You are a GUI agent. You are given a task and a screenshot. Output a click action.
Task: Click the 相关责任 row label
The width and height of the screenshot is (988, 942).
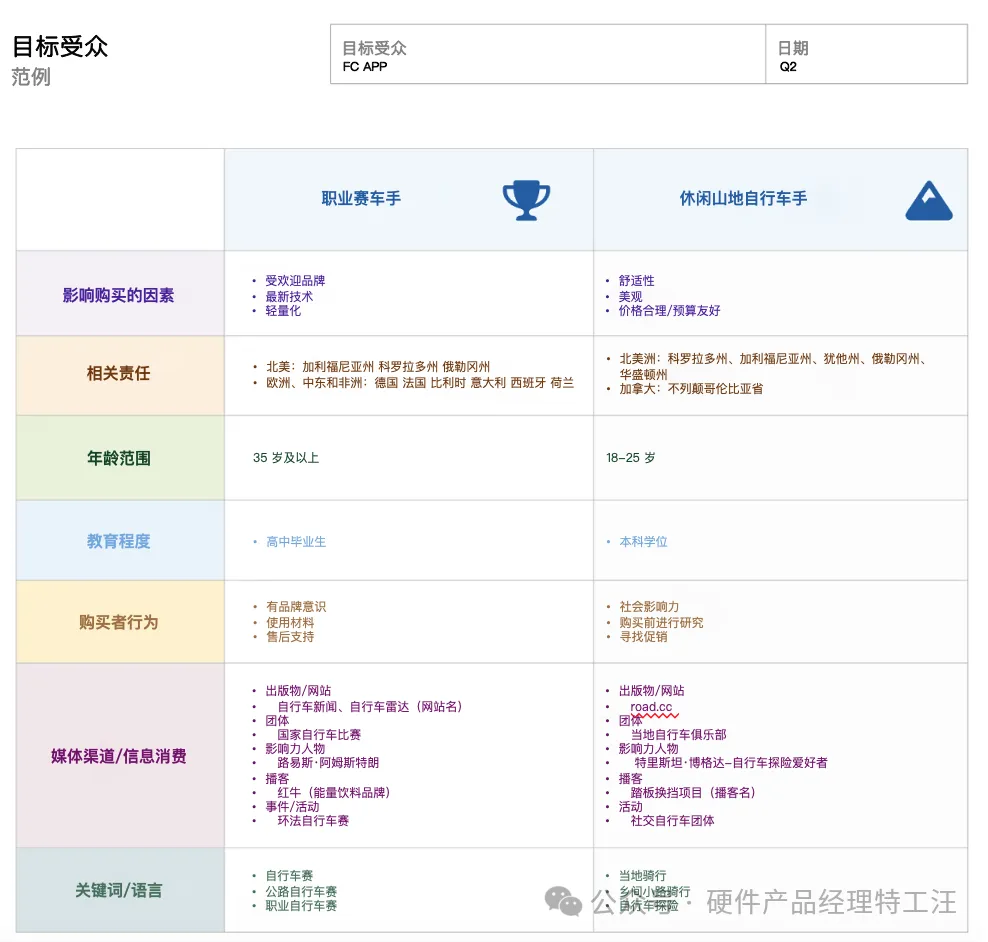119,375
